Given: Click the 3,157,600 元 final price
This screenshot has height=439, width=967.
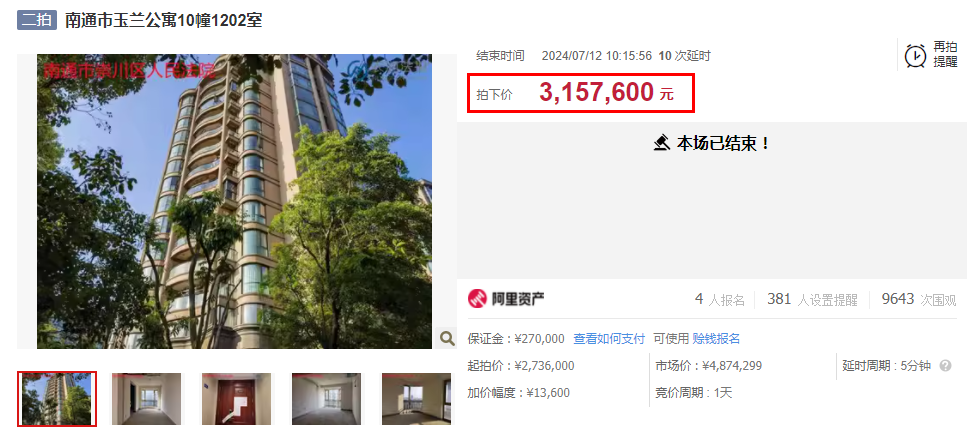Looking at the screenshot, I should click(x=606, y=93).
